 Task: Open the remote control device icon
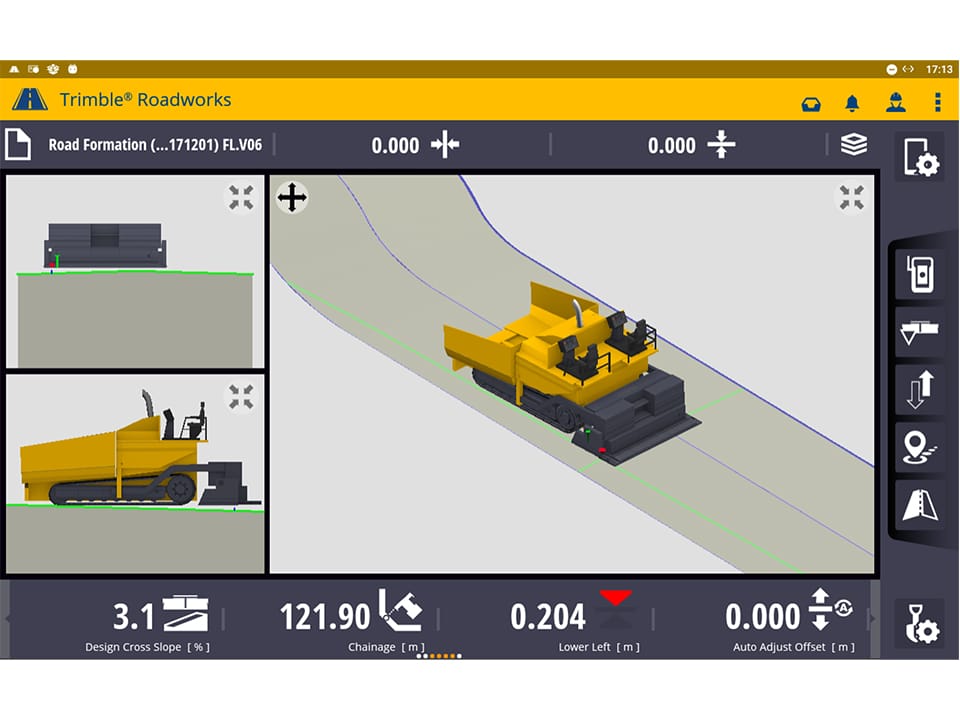pos(921,273)
